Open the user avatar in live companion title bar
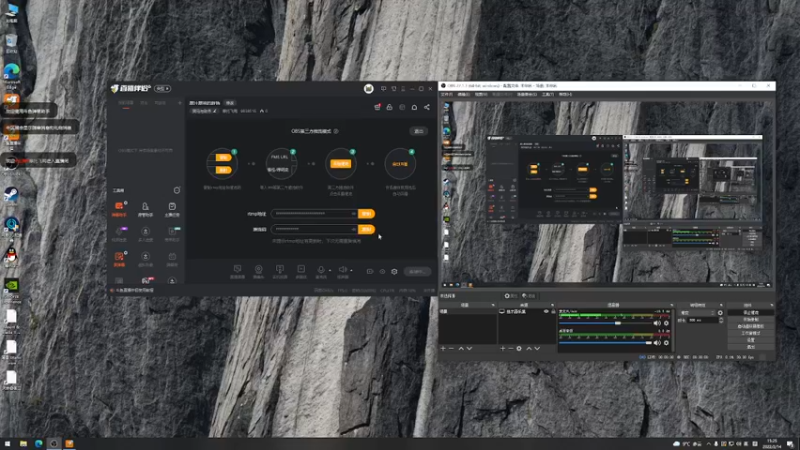800x450 pixels. click(x=368, y=89)
